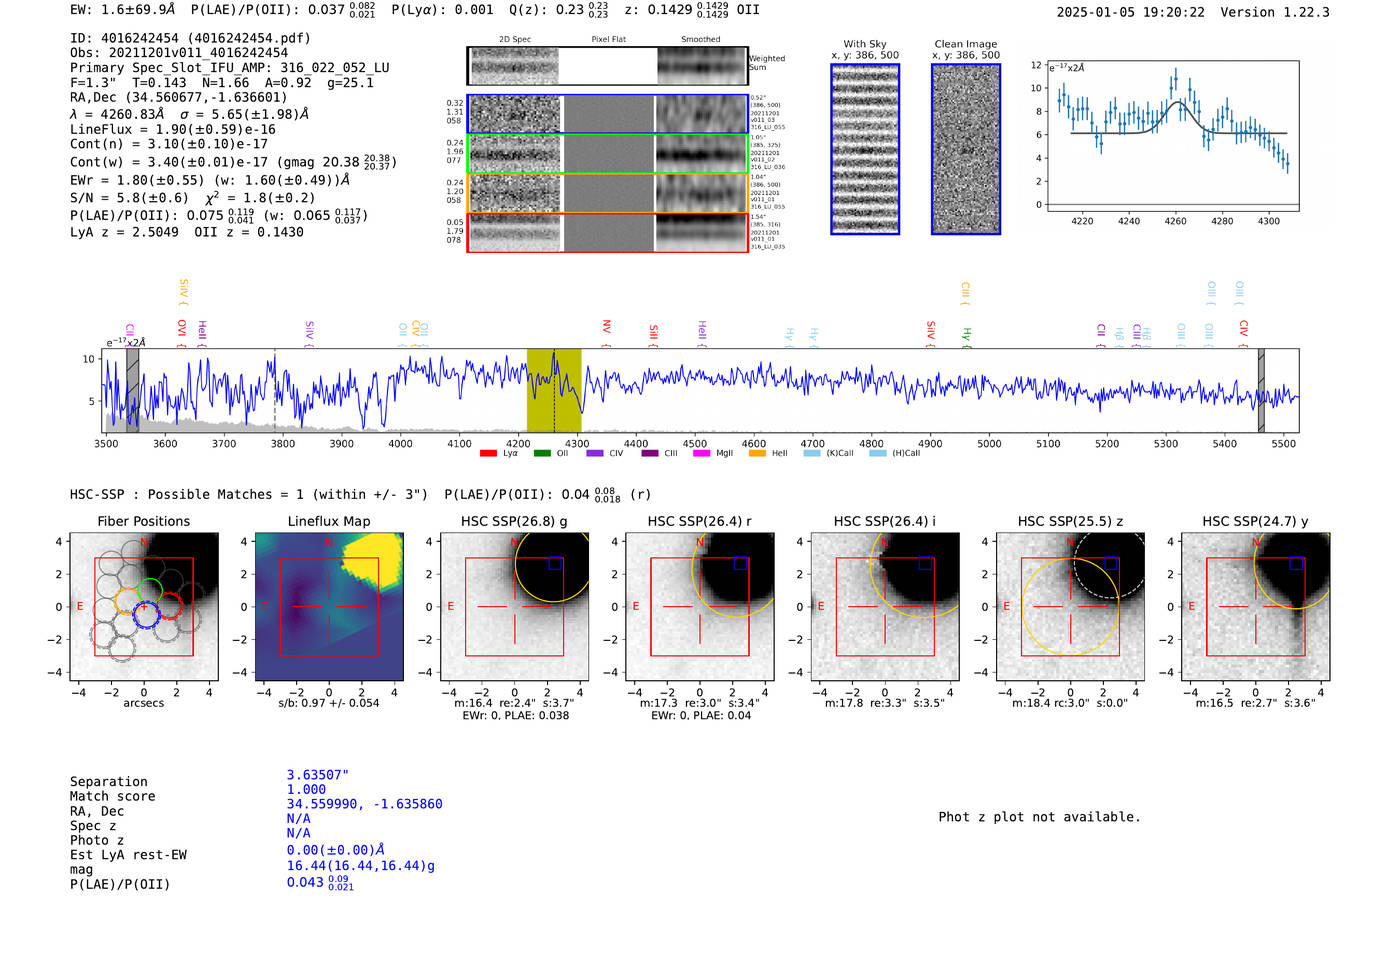Image resolution: width=1400 pixels, height=953 pixels.
Task: Select the blue-bordered 2D spectrum row
Action: pos(608,114)
